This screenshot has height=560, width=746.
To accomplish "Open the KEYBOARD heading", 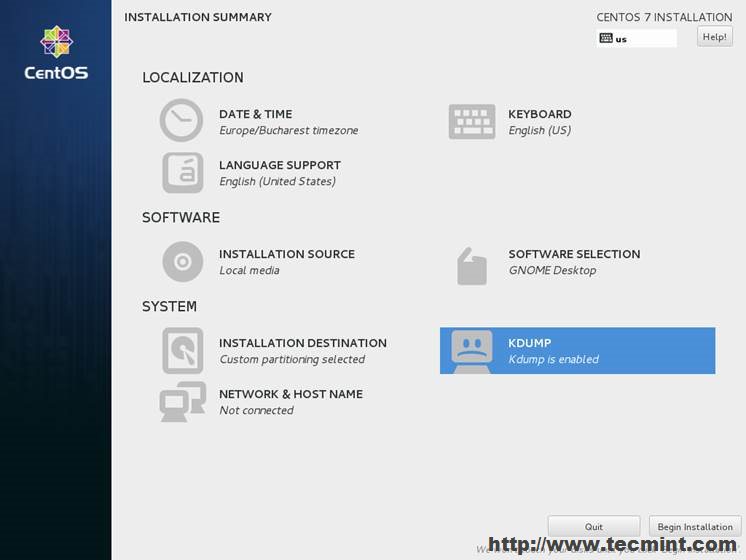I will (540, 114).
